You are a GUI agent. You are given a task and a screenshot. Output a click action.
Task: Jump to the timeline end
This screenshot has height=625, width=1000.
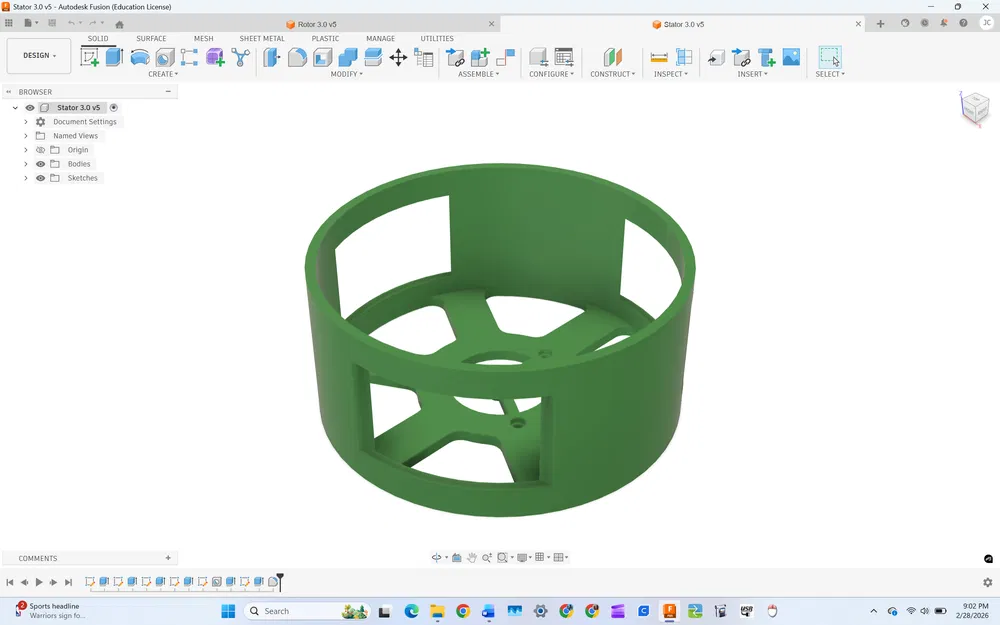(68, 582)
